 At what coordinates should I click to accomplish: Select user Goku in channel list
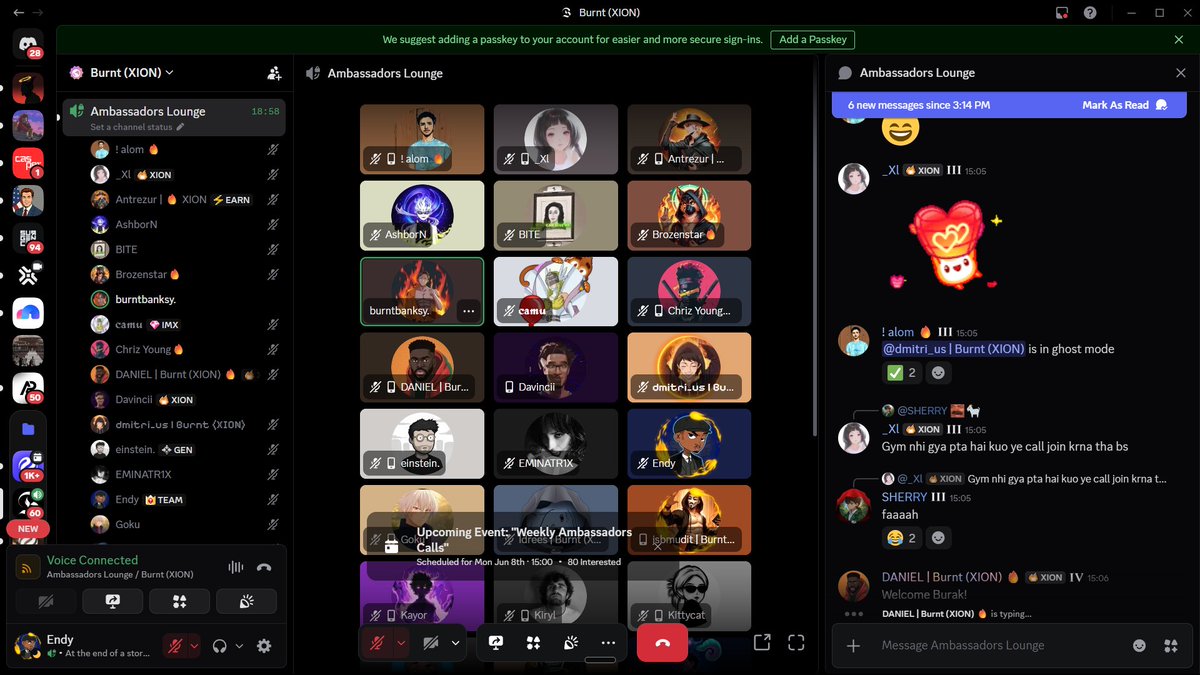(x=185, y=524)
